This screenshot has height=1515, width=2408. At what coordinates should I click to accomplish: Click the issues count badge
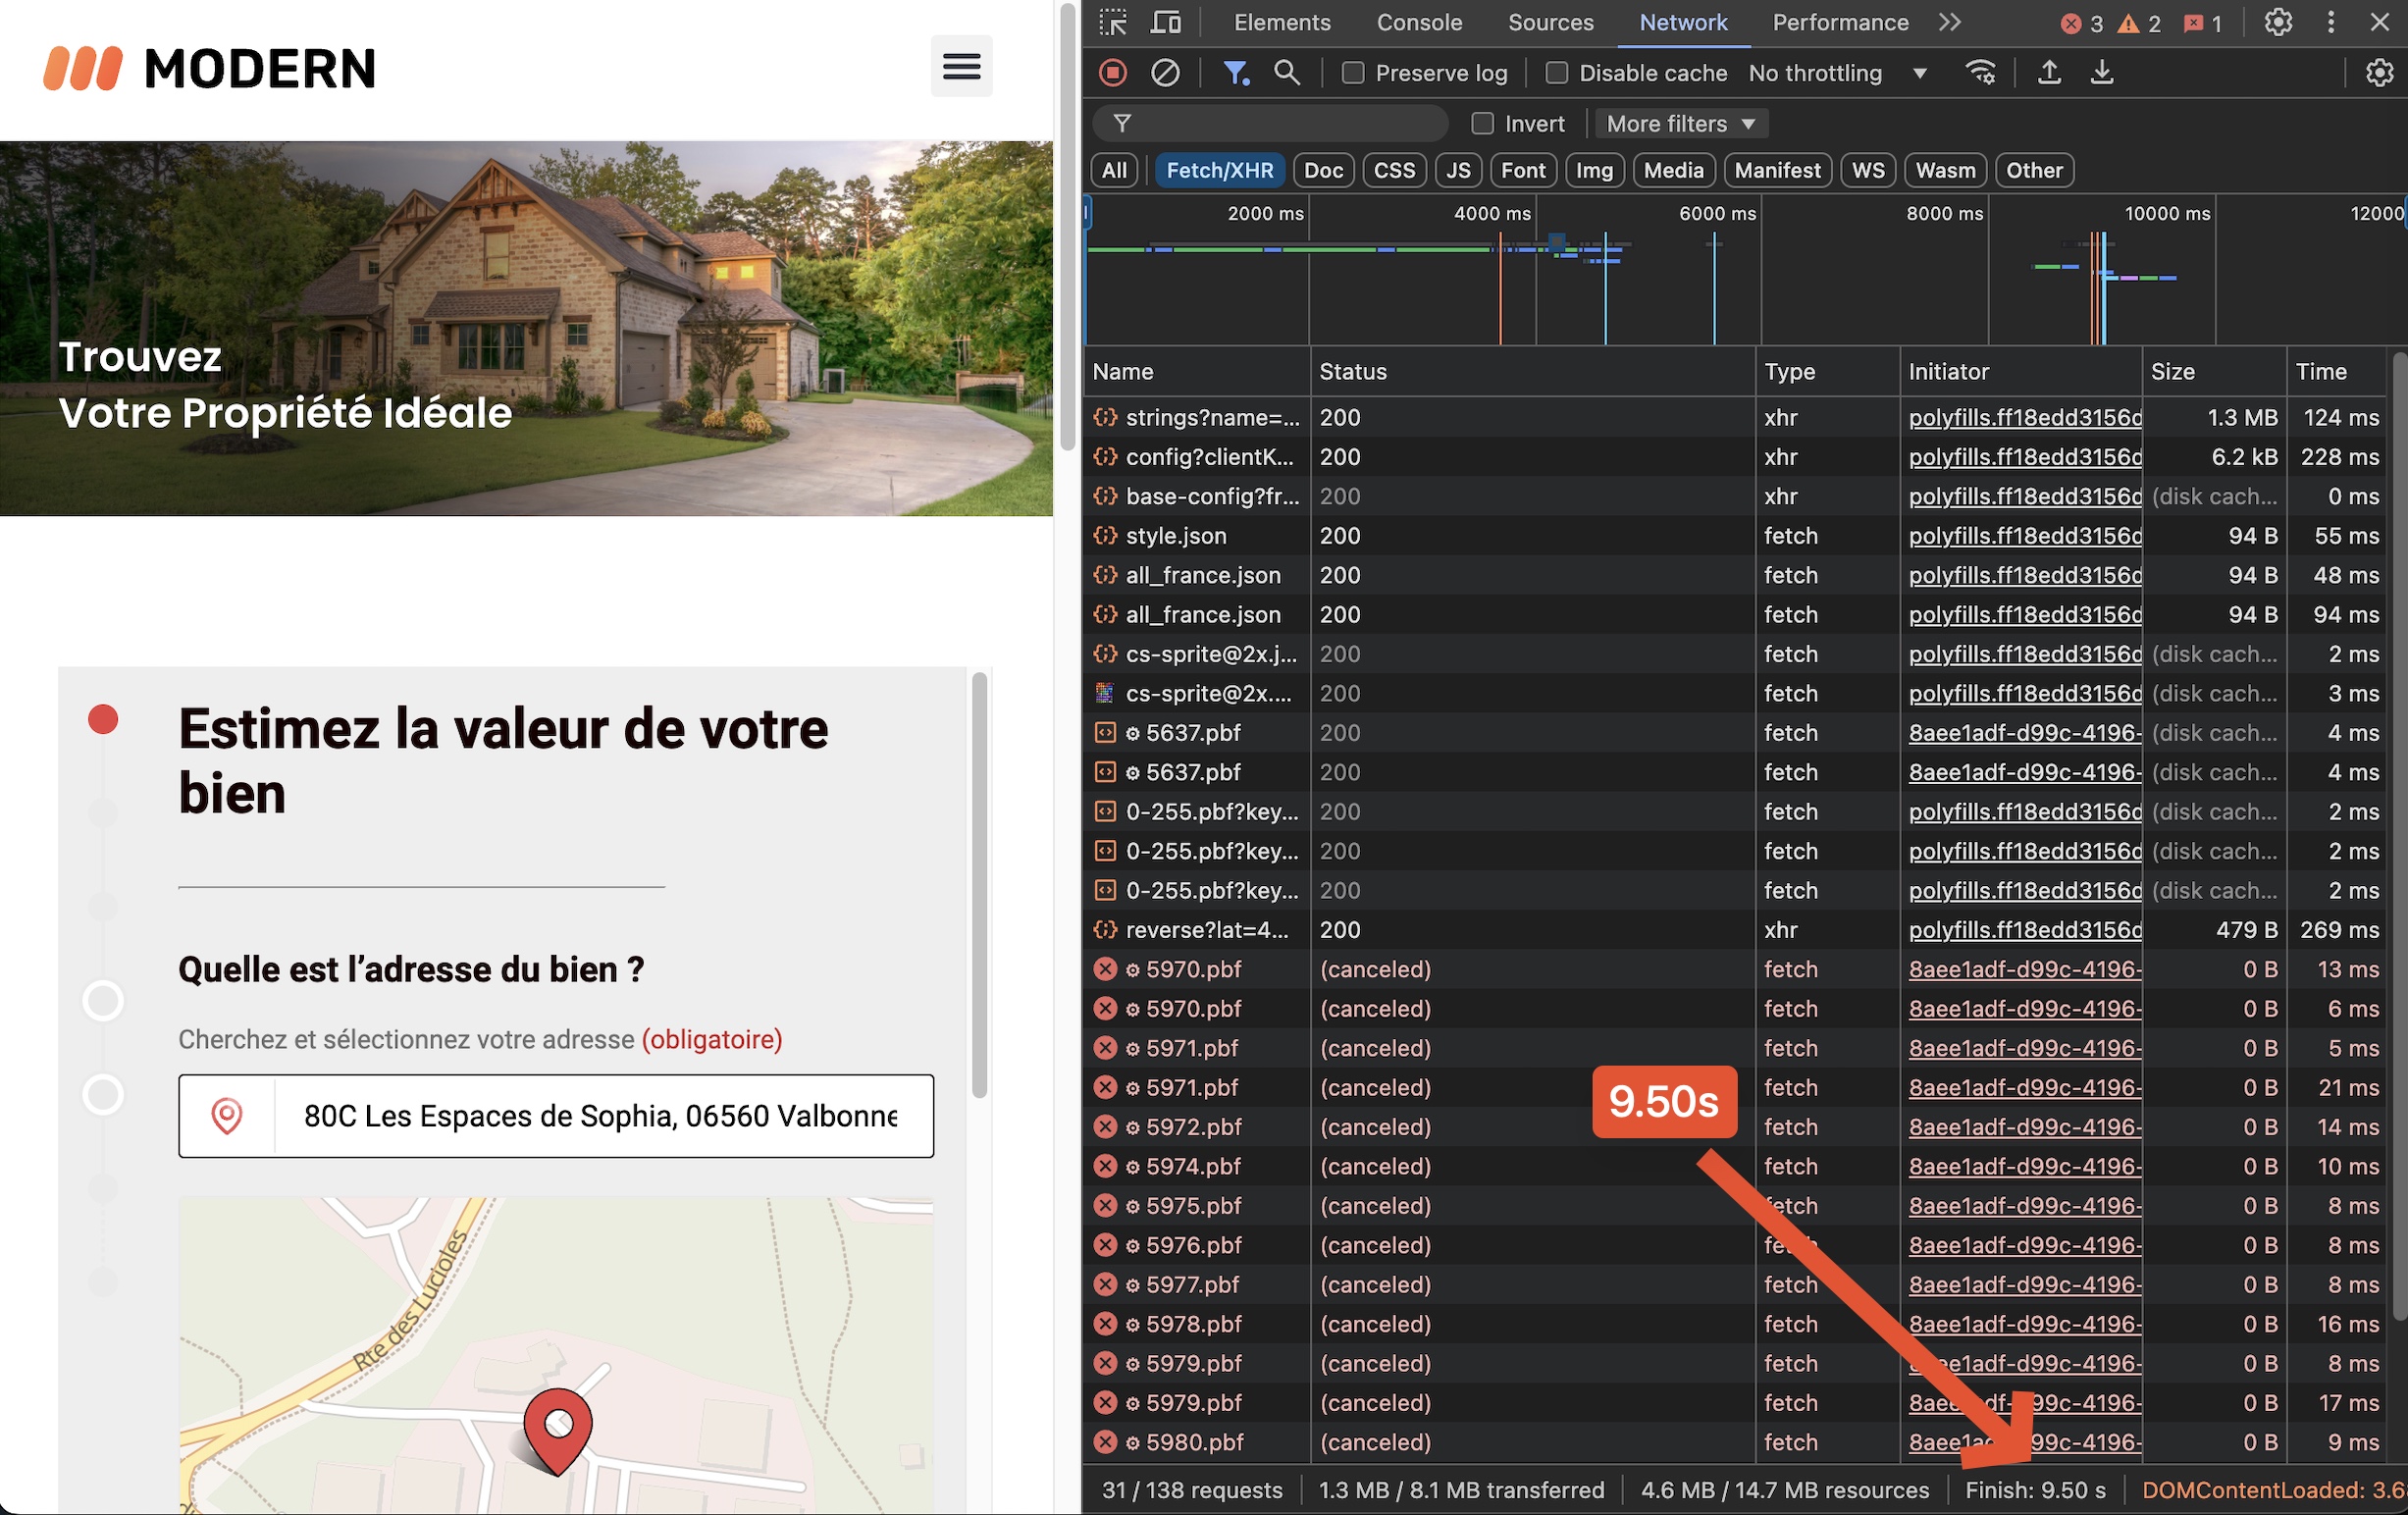pyautogui.click(x=2203, y=23)
